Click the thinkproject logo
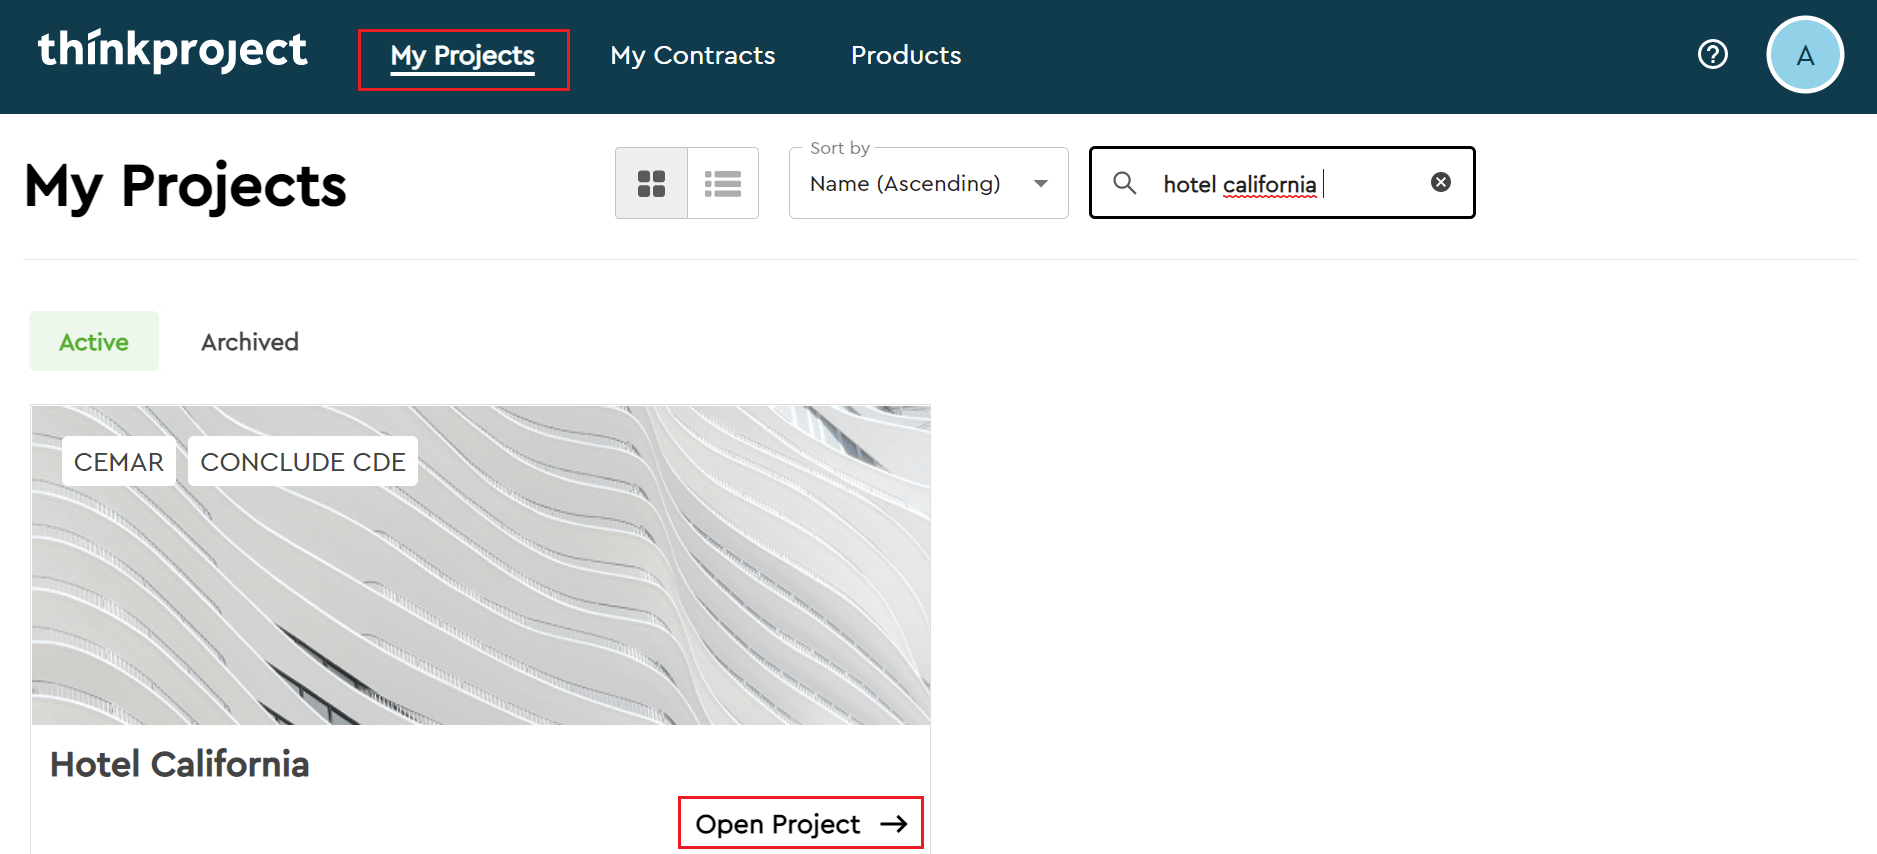The width and height of the screenshot is (1877, 854). 172,51
